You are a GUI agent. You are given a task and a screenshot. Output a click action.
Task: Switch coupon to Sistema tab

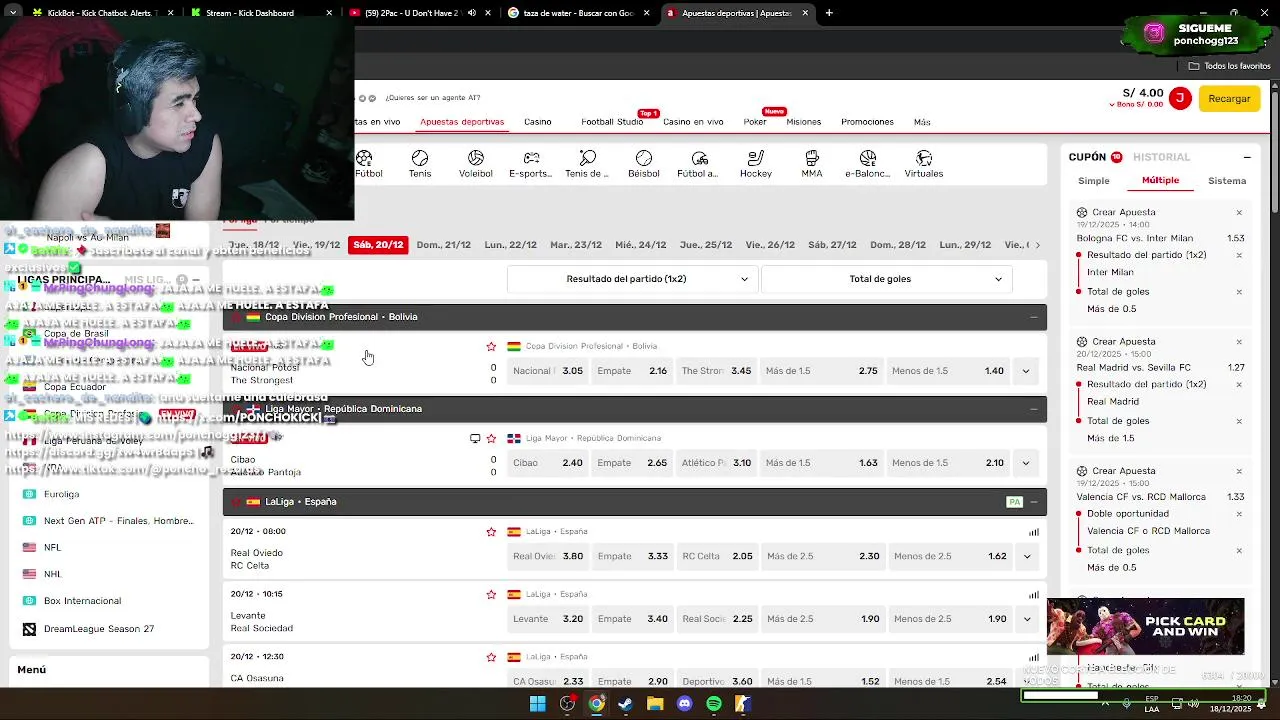pyautogui.click(x=1227, y=181)
